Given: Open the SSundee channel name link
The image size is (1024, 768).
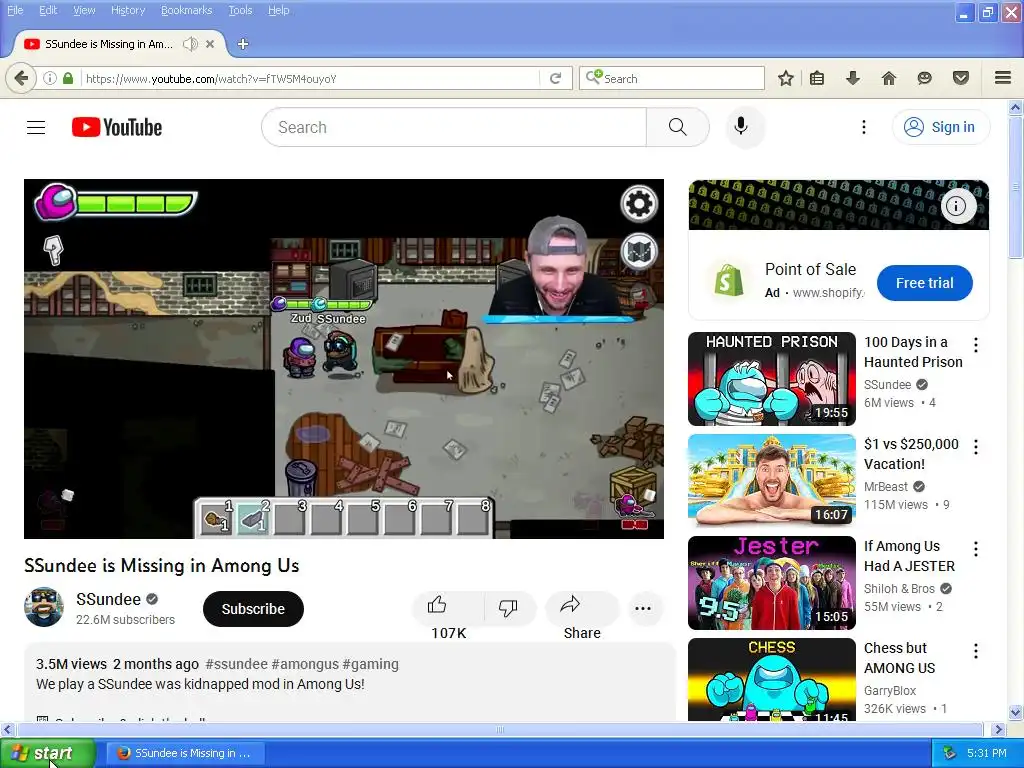Looking at the screenshot, I should pyautogui.click(x=108, y=599).
